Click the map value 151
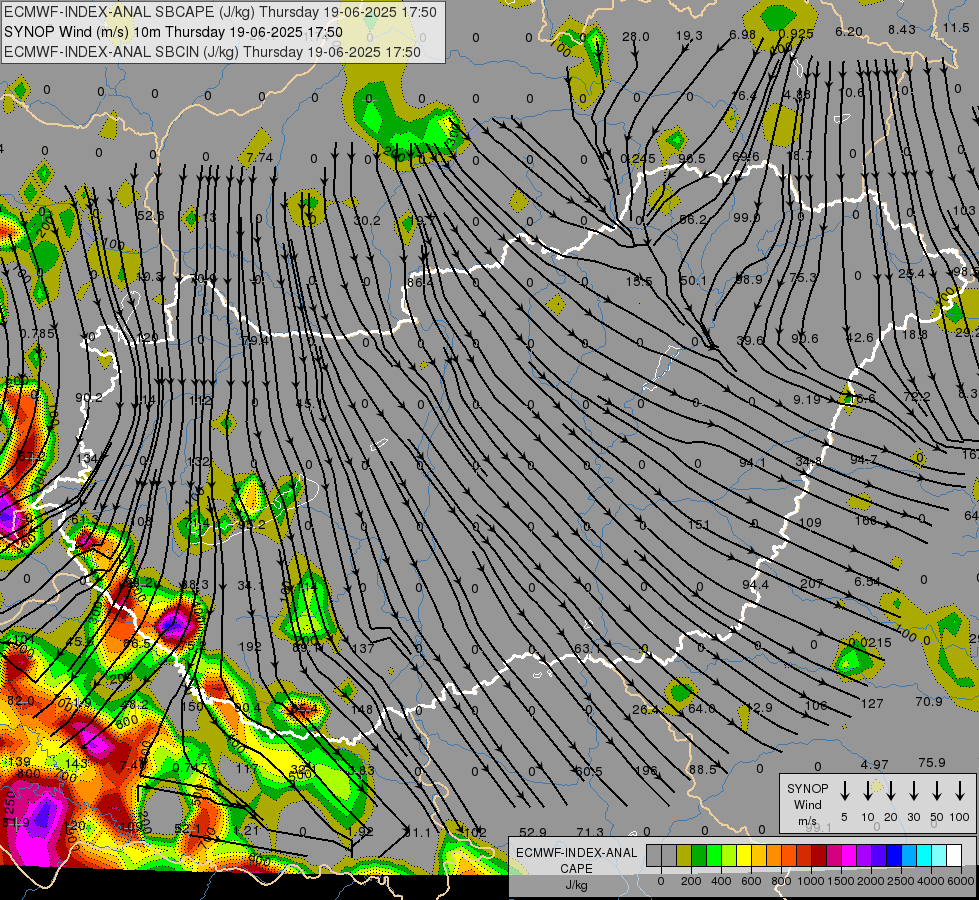Viewport: 979px width, 900px height. coord(699,524)
